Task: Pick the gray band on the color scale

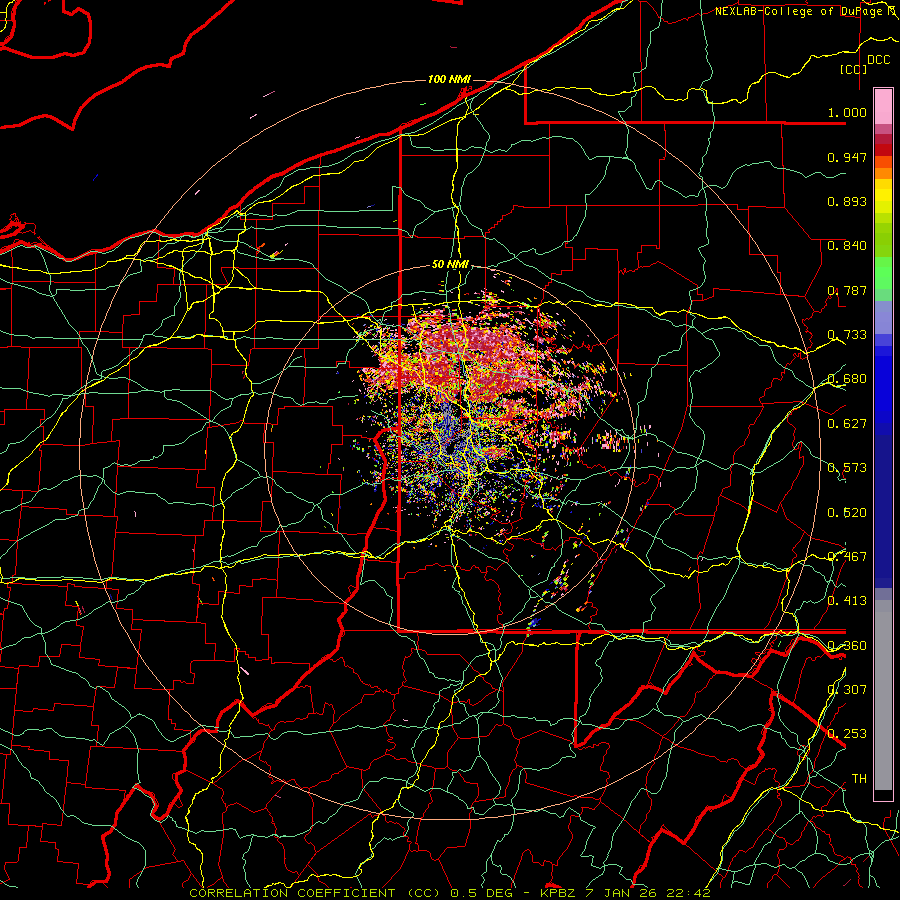Action: coord(883,695)
